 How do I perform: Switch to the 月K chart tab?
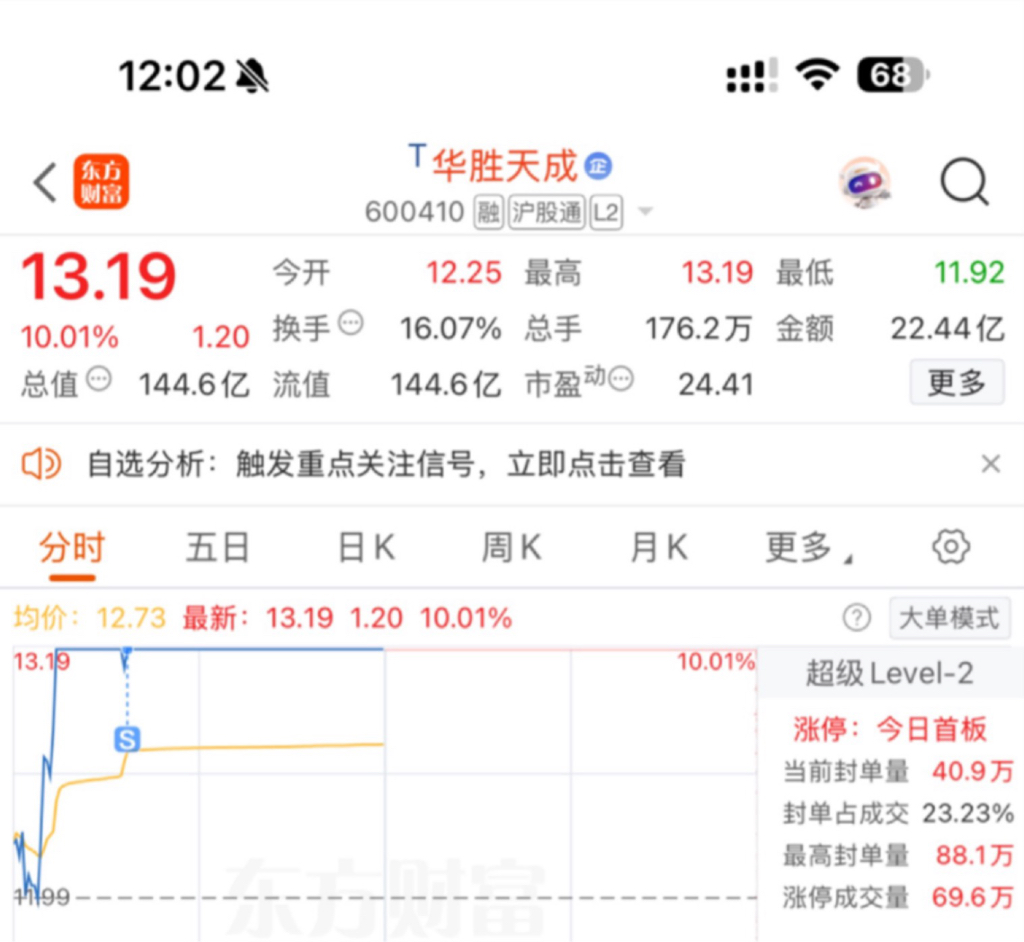(x=658, y=547)
